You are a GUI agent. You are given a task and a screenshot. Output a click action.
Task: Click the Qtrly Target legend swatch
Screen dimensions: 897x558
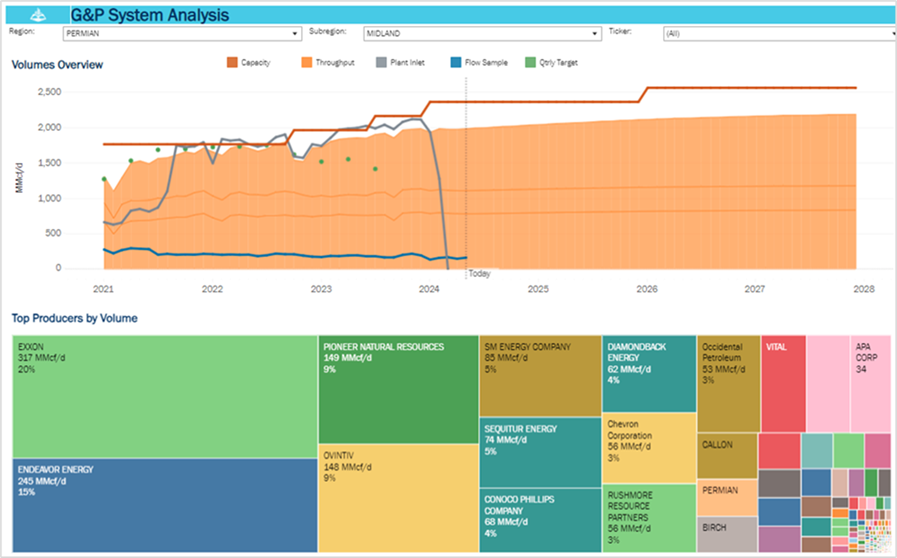[x=530, y=62]
